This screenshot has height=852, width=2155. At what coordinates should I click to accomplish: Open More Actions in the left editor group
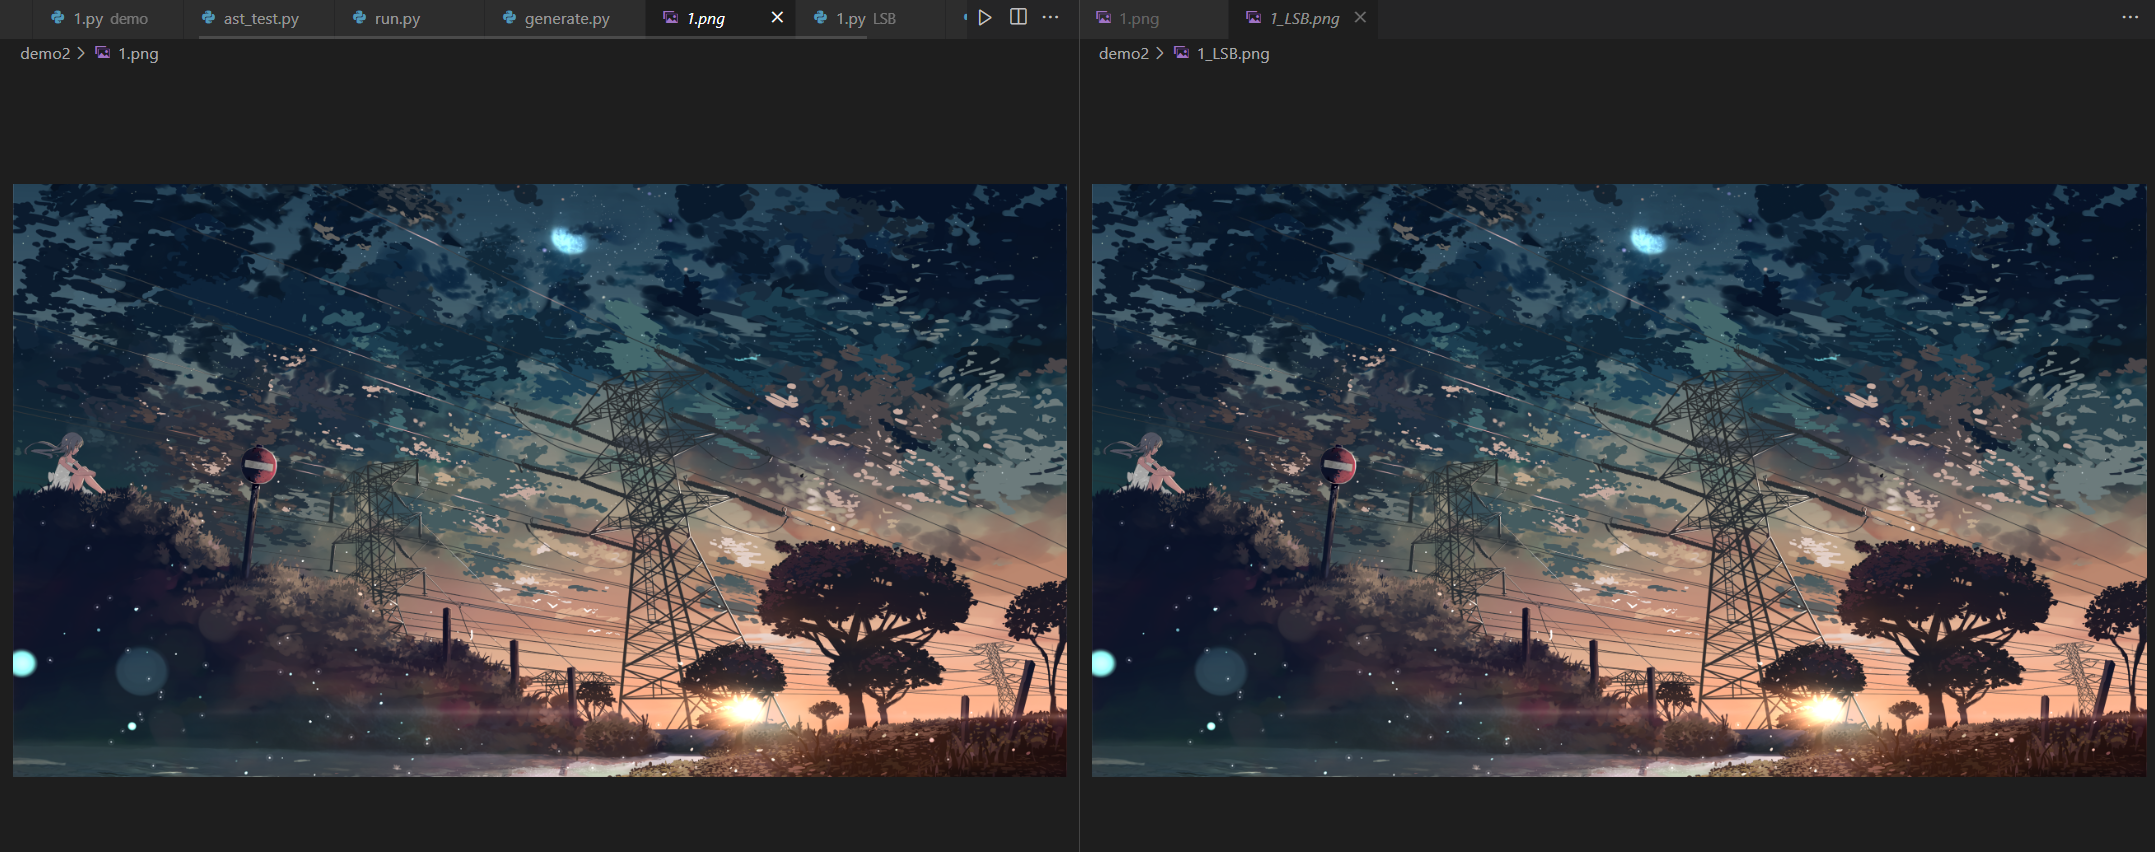point(1050,17)
